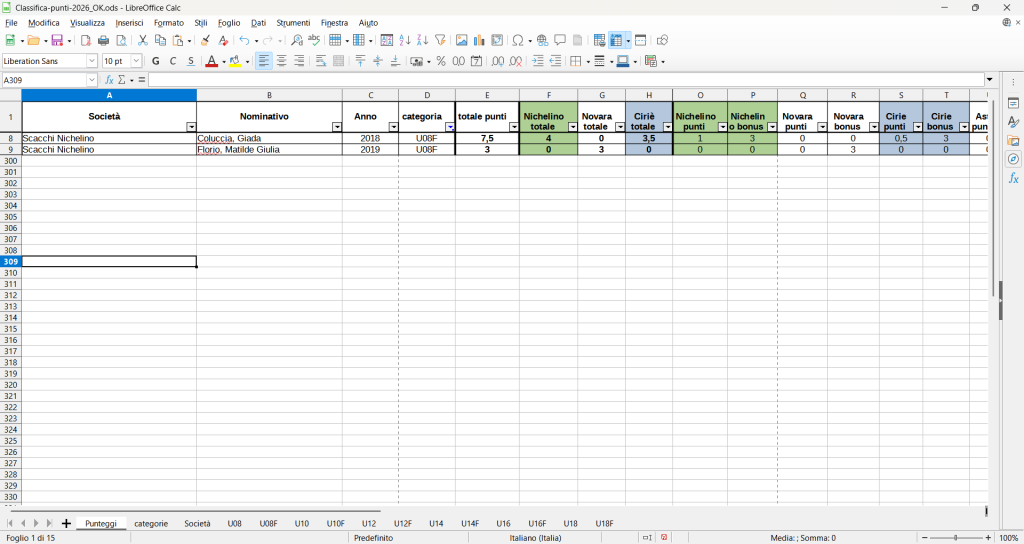Click the column A header
Image resolution: width=1024 pixels, height=544 pixels.
click(x=109, y=95)
